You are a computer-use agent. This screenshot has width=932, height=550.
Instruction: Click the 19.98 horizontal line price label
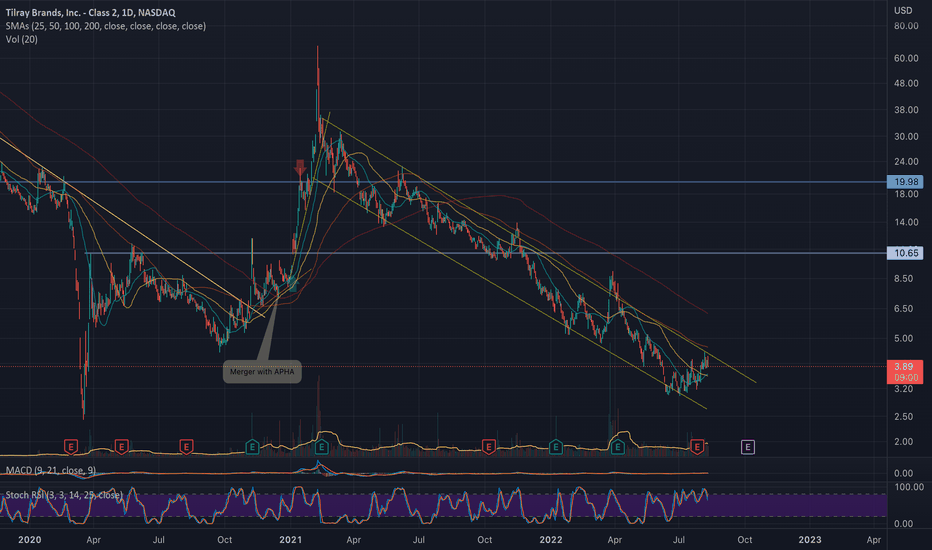coord(905,182)
